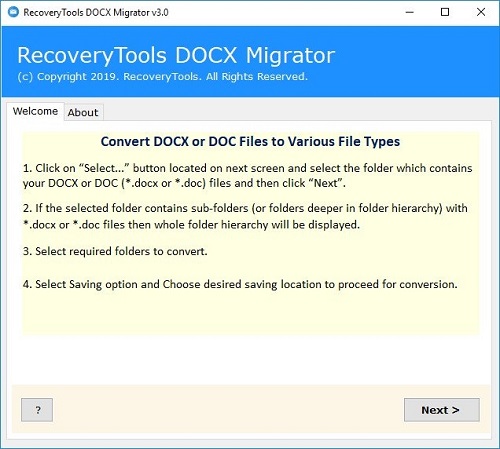500x449 pixels.
Task: Click step "3. Select required folders to convert."
Action: pos(115,251)
